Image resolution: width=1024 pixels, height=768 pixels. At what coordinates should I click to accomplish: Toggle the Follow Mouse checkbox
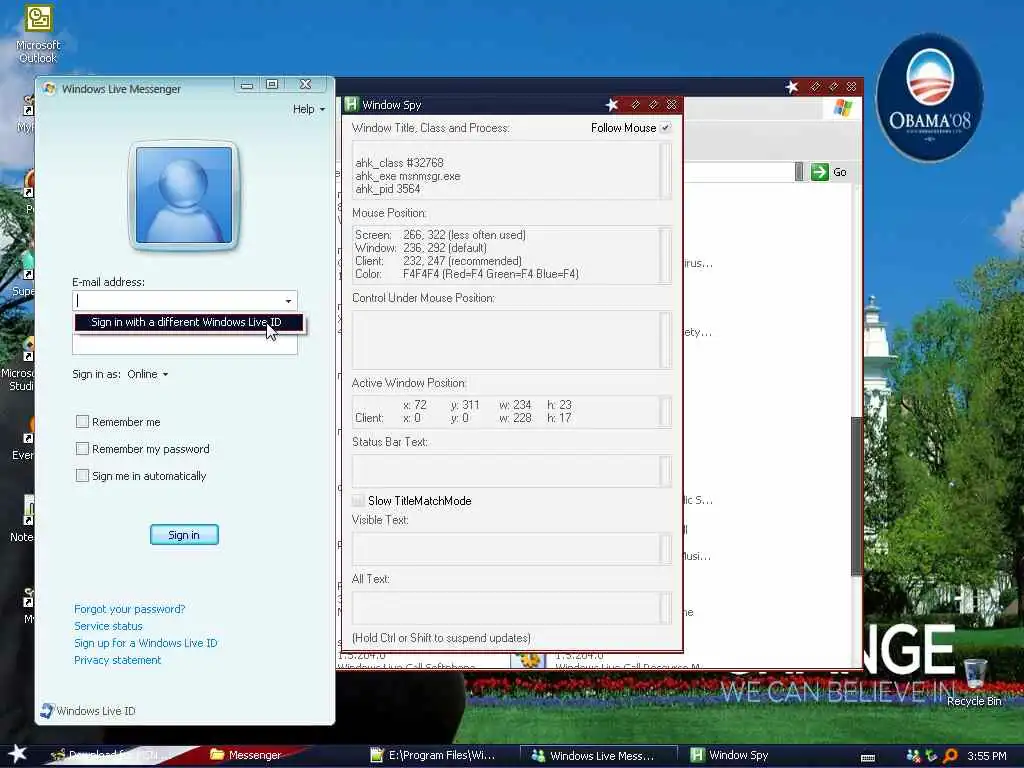[x=665, y=128]
